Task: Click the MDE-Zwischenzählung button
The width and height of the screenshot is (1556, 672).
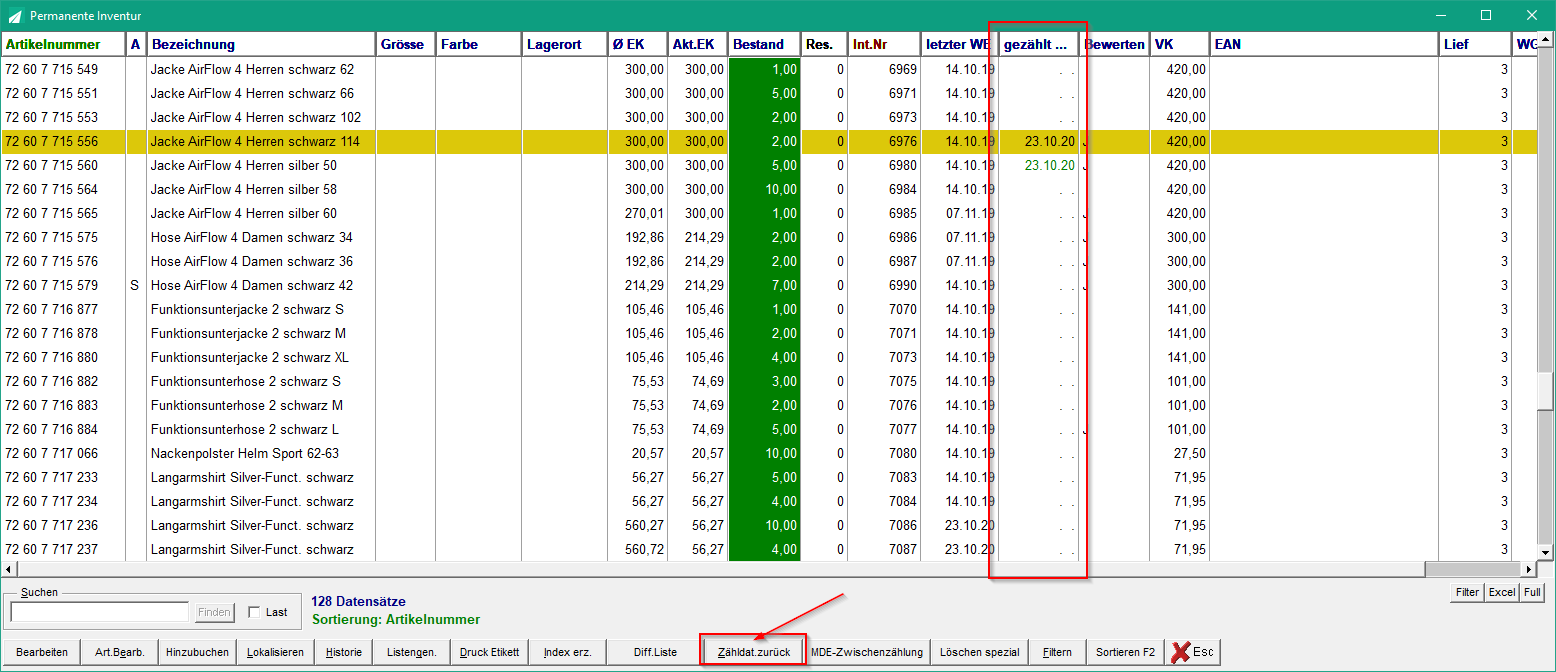Action: pyautogui.click(x=867, y=652)
